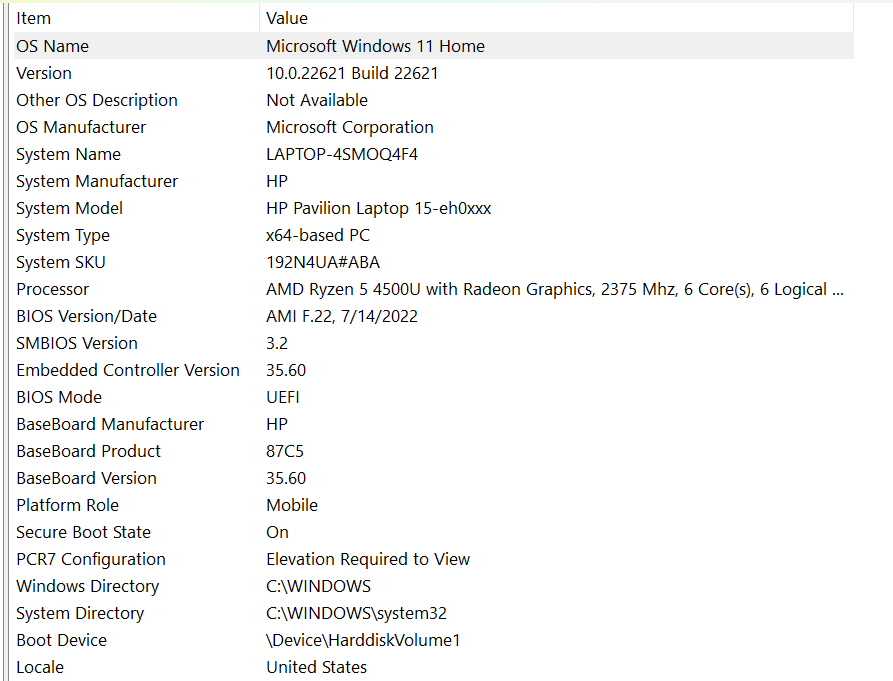Viewport: 893px width, 681px height.
Task: Click the On value for Secure Boot
Action: 277,532
